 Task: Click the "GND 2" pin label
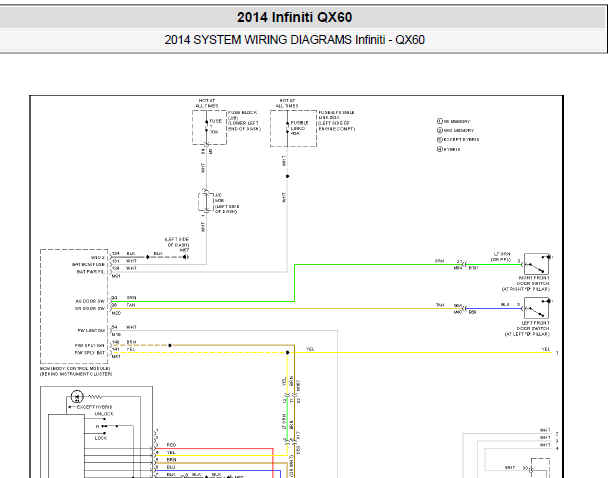[98, 257]
